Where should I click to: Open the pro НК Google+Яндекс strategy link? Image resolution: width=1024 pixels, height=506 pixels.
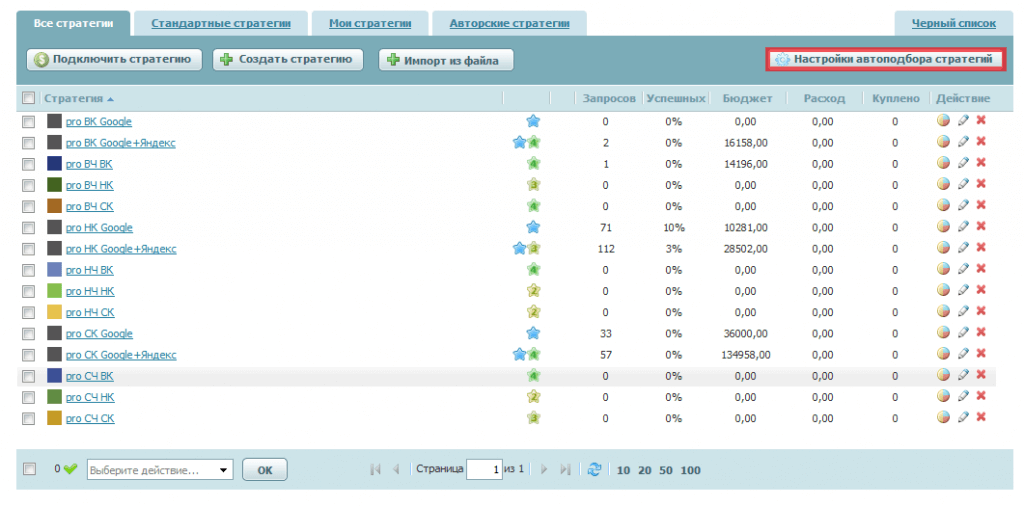point(121,249)
